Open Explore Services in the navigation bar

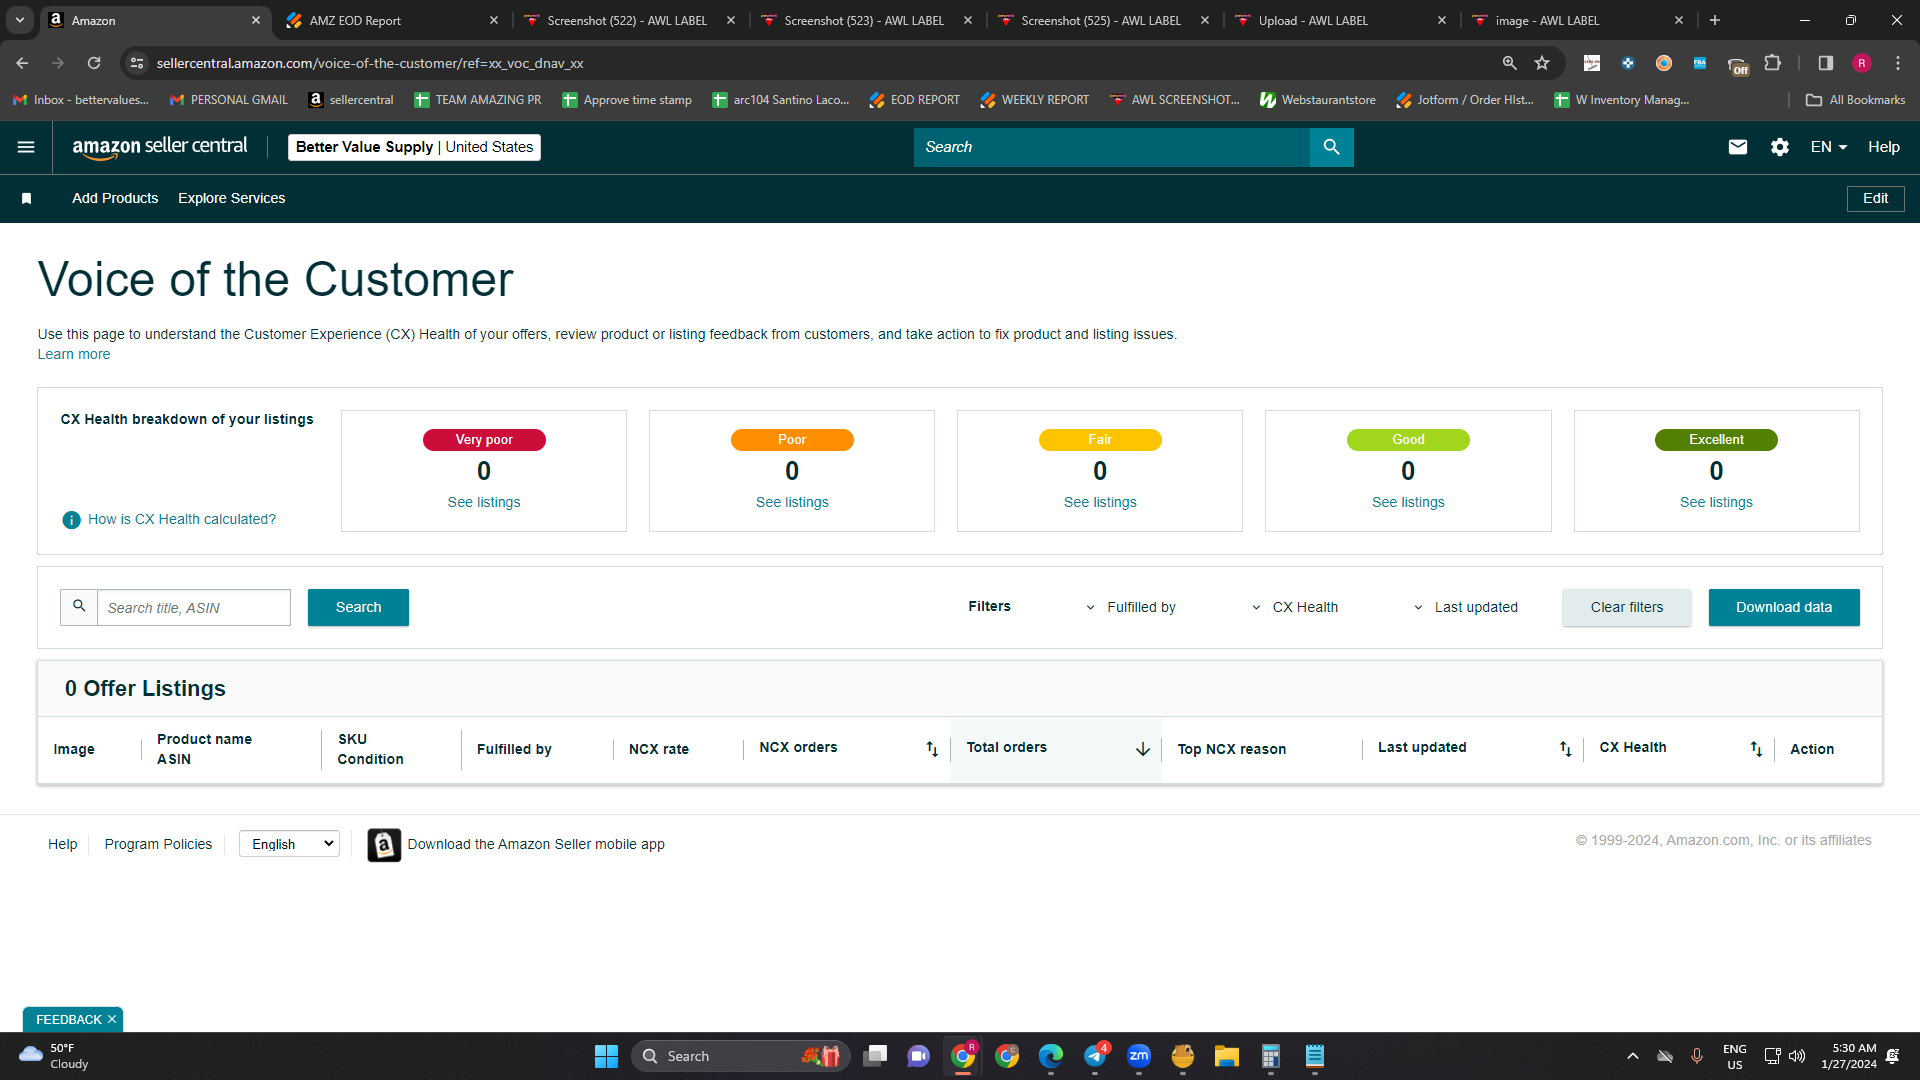[x=232, y=199]
